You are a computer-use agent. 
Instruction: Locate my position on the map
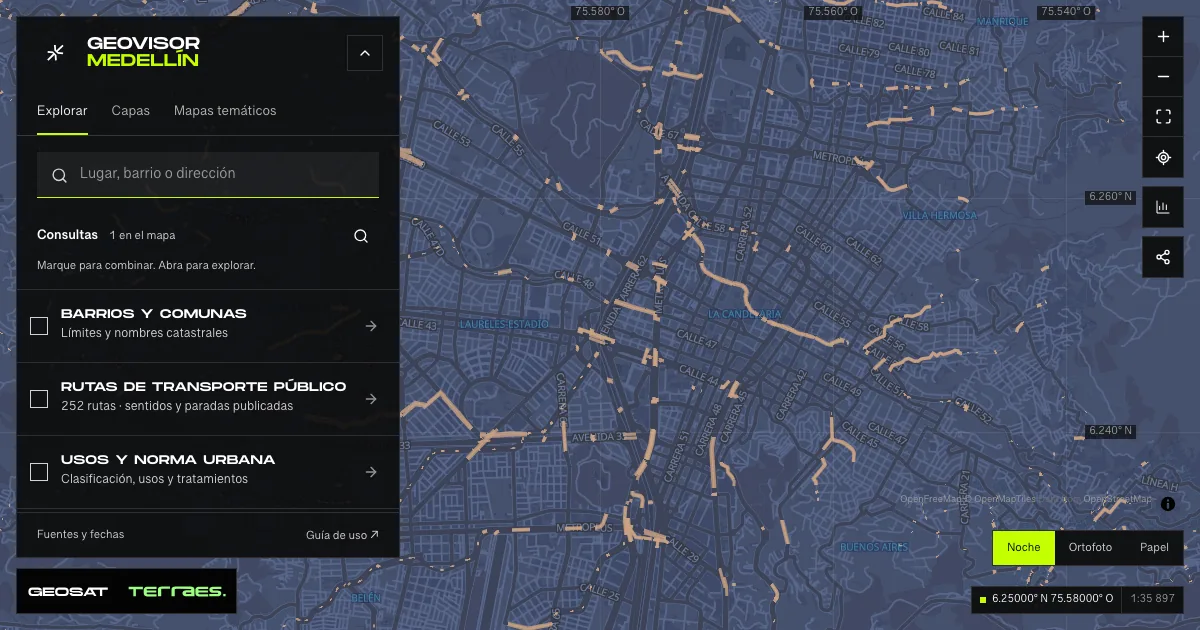pyautogui.click(x=1163, y=157)
